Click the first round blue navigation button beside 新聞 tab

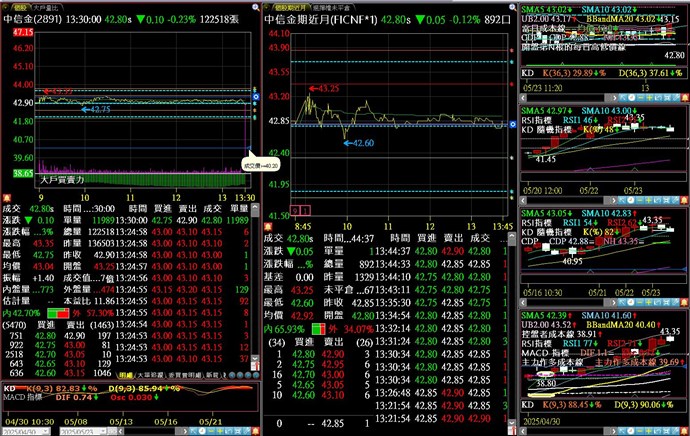pyautogui.click(x=232, y=375)
